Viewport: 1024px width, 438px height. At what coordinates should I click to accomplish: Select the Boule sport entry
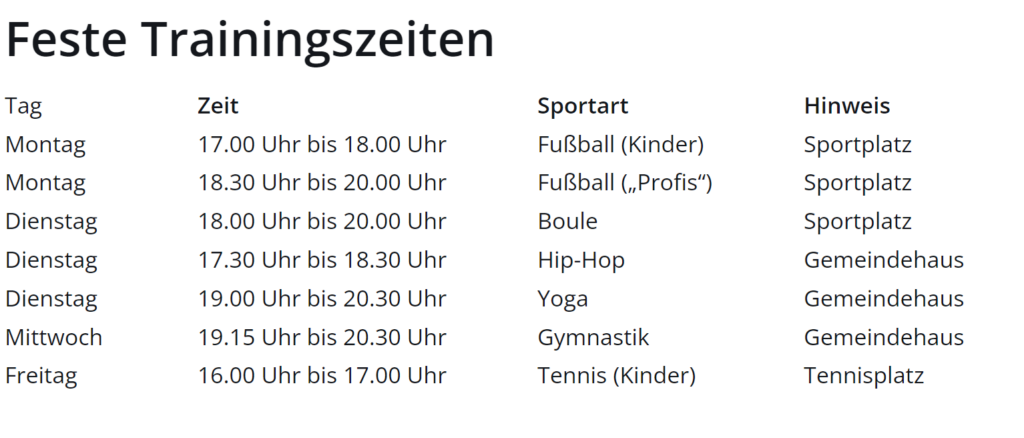click(x=567, y=221)
